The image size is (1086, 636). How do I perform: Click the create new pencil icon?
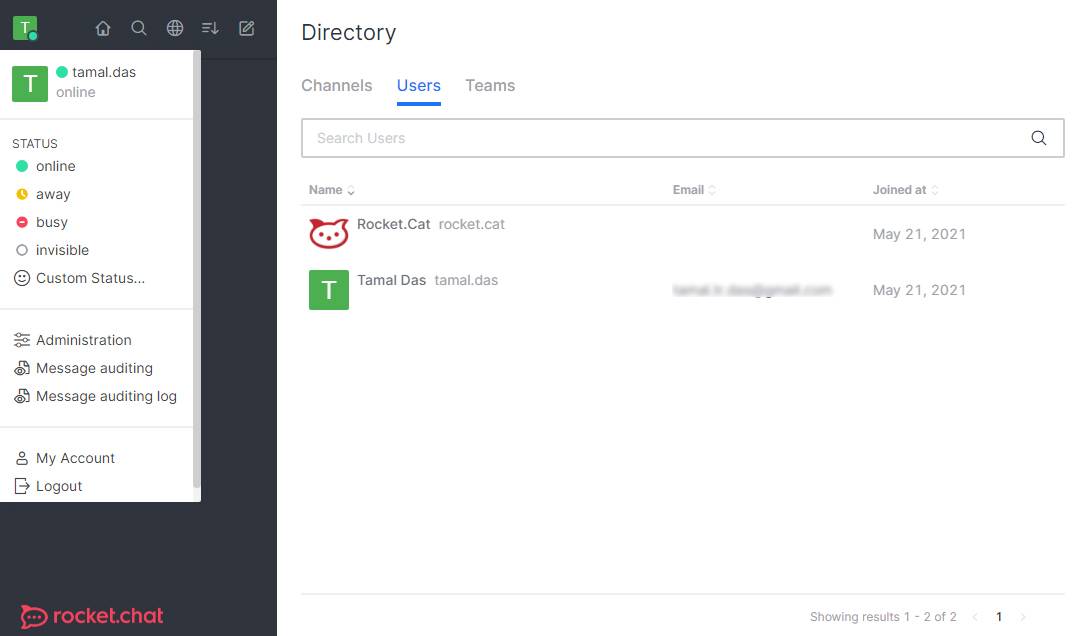(247, 28)
